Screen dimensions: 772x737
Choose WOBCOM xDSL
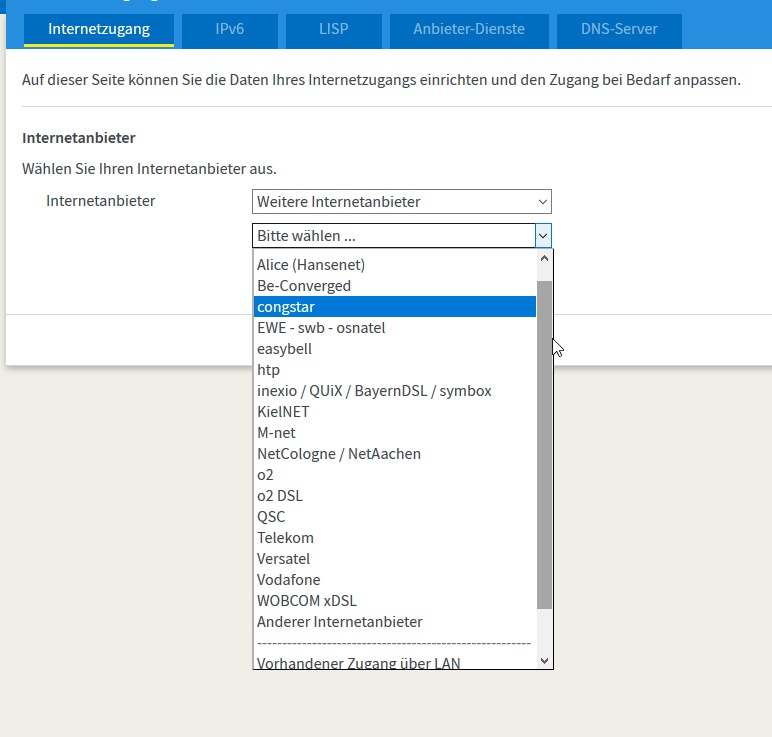click(x=395, y=601)
